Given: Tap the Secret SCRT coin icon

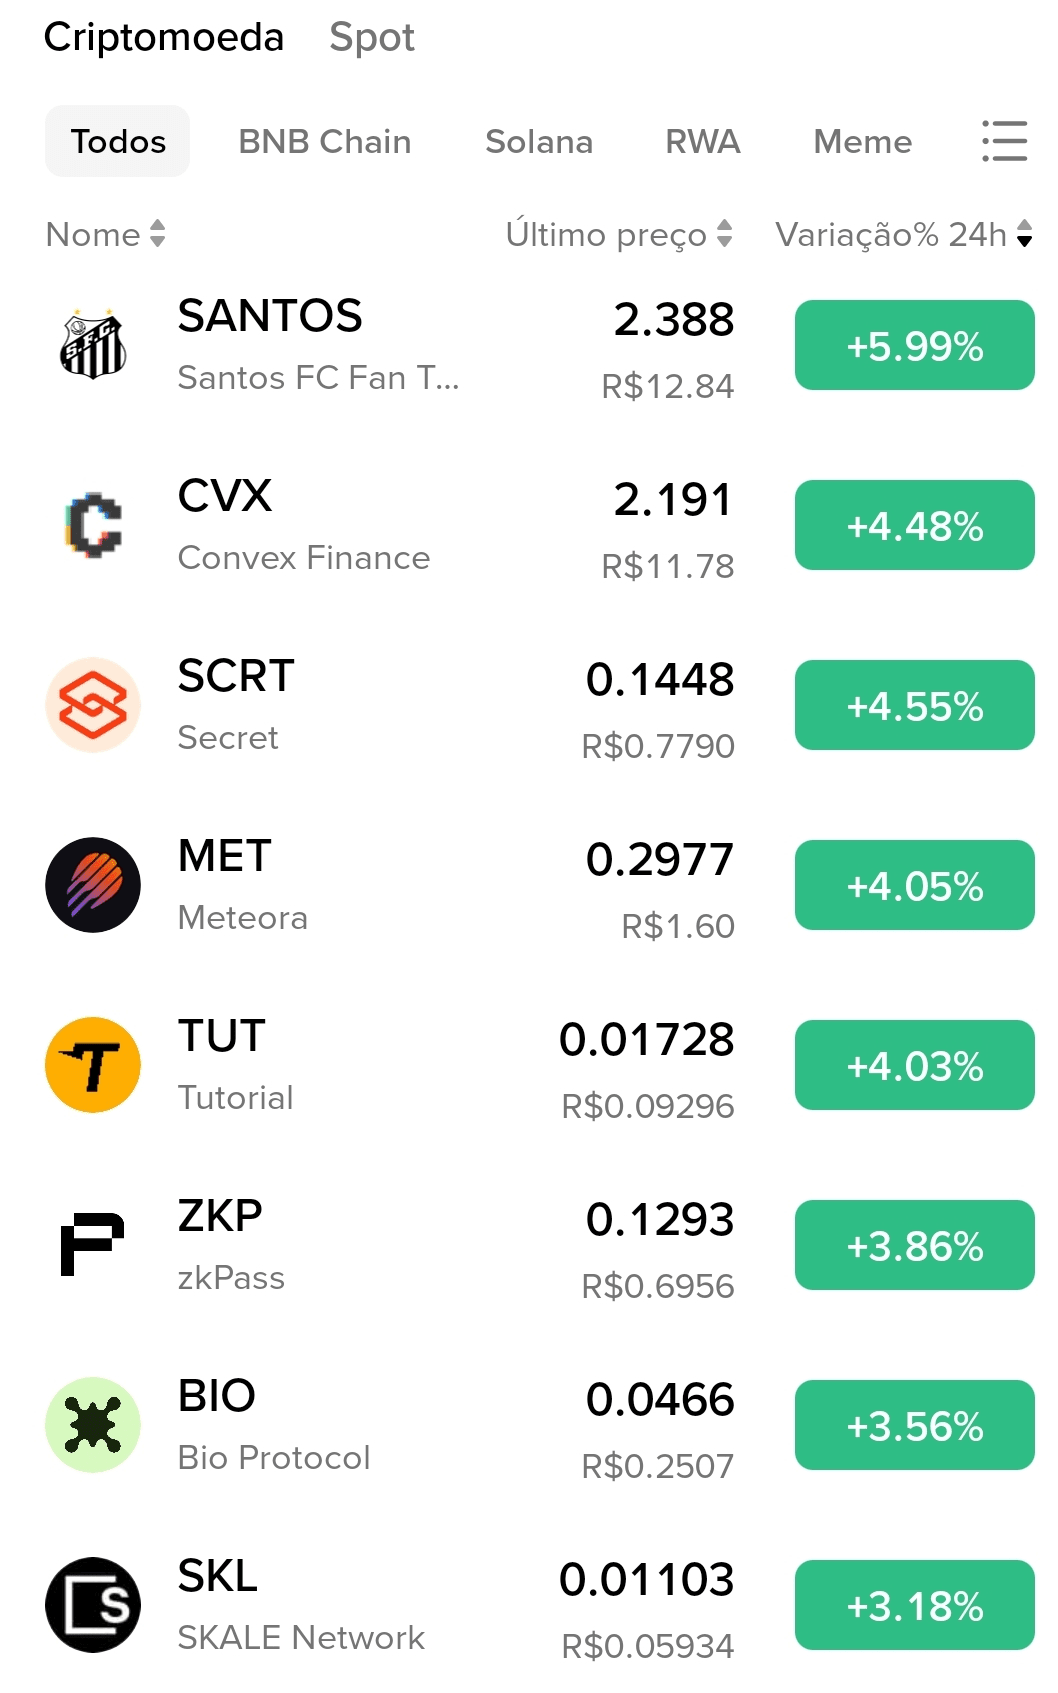Looking at the screenshot, I should click(x=93, y=705).
